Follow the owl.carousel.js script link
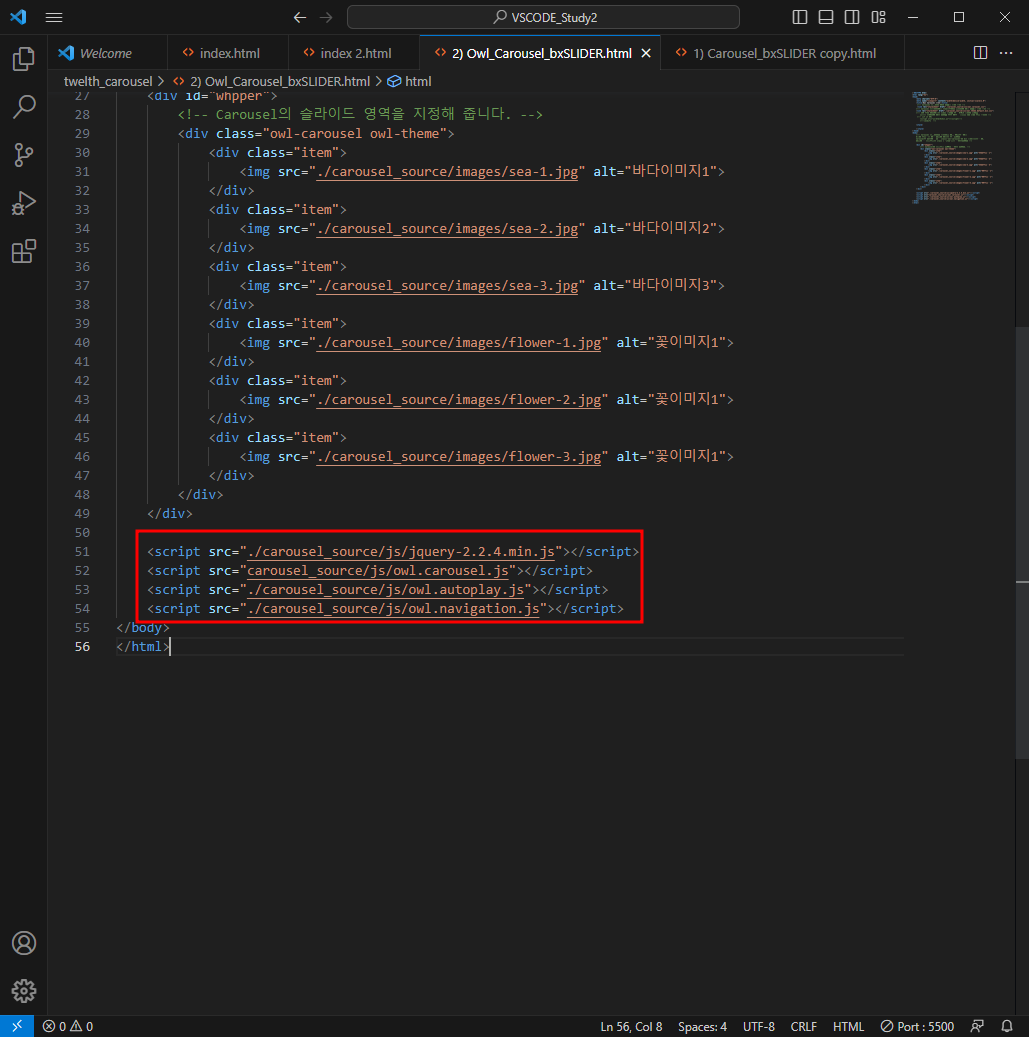 coord(378,571)
